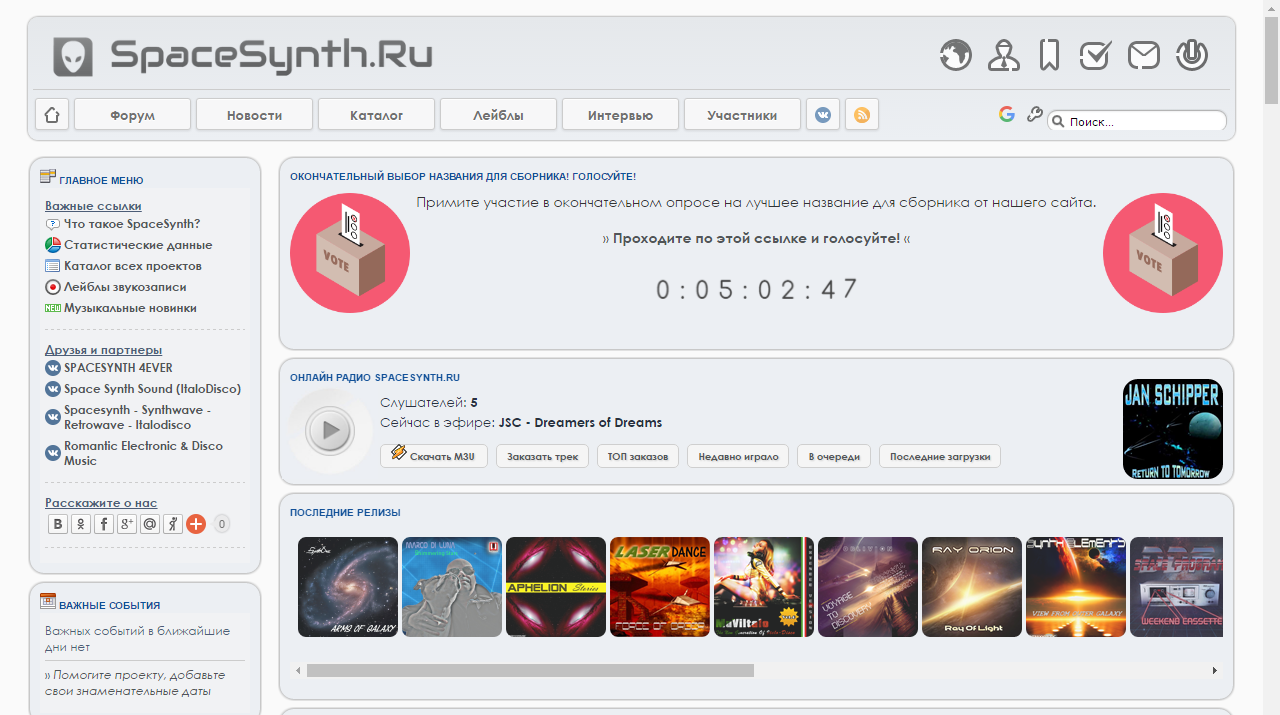Share via Ya.ru running figure icon
1280x715 pixels.
click(173, 524)
